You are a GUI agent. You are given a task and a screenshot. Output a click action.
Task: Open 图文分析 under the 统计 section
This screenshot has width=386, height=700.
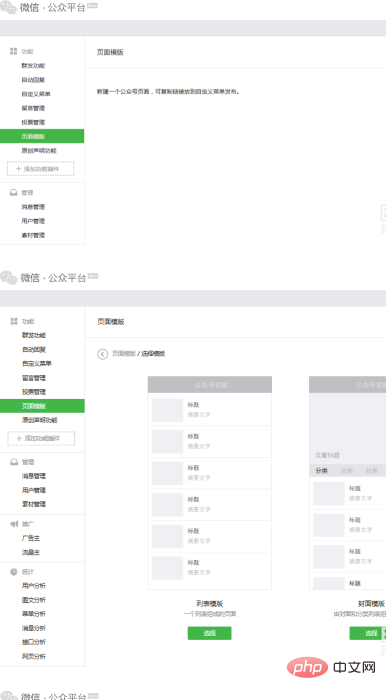pyautogui.click(x=34, y=600)
